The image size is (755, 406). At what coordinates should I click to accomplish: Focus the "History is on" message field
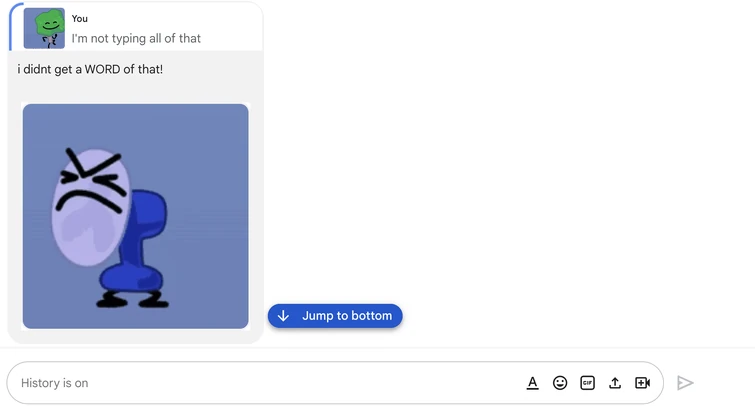(260, 383)
